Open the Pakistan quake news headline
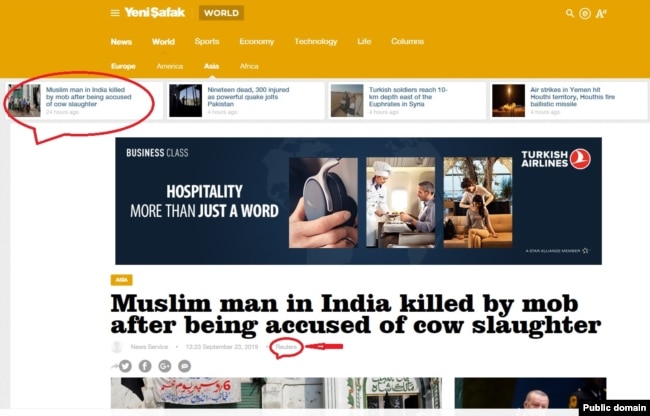 248,97
